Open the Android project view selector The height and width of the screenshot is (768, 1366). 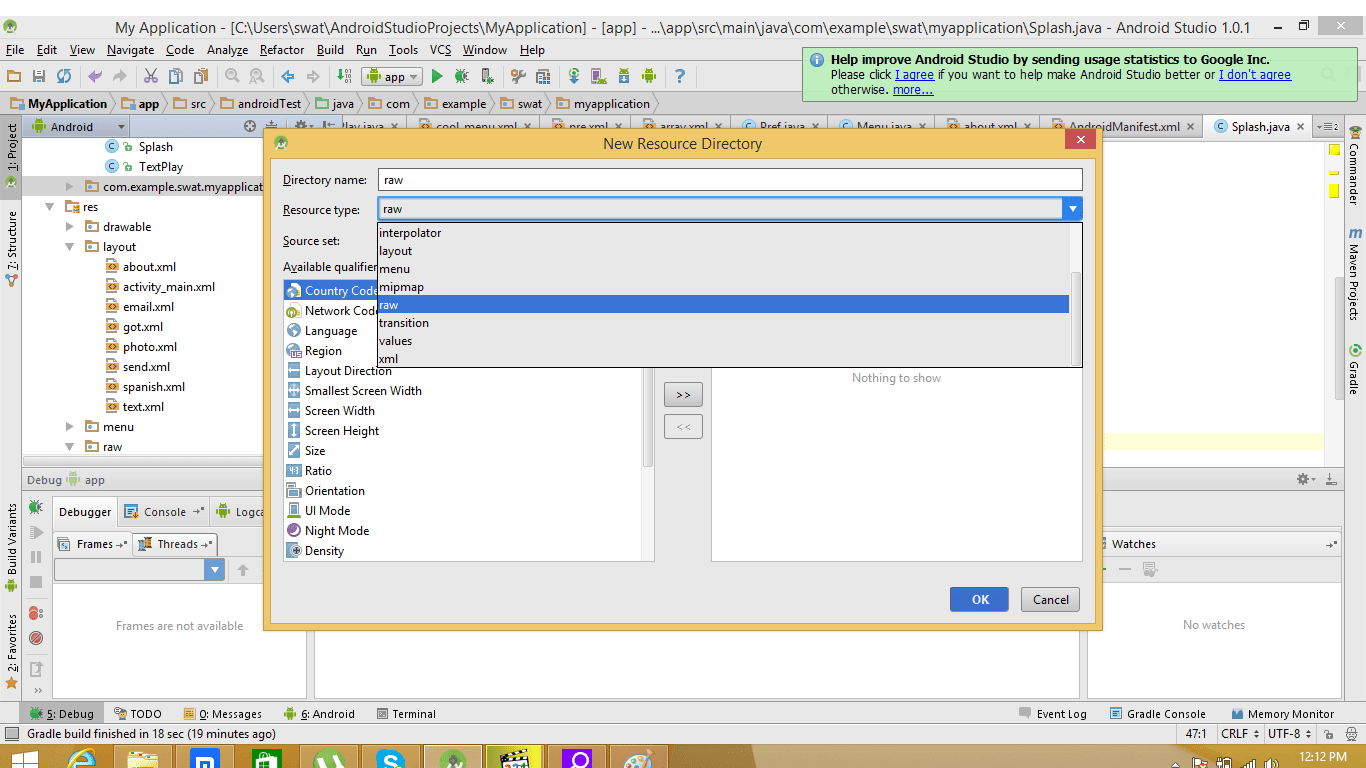pyautogui.click(x=78, y=127)
